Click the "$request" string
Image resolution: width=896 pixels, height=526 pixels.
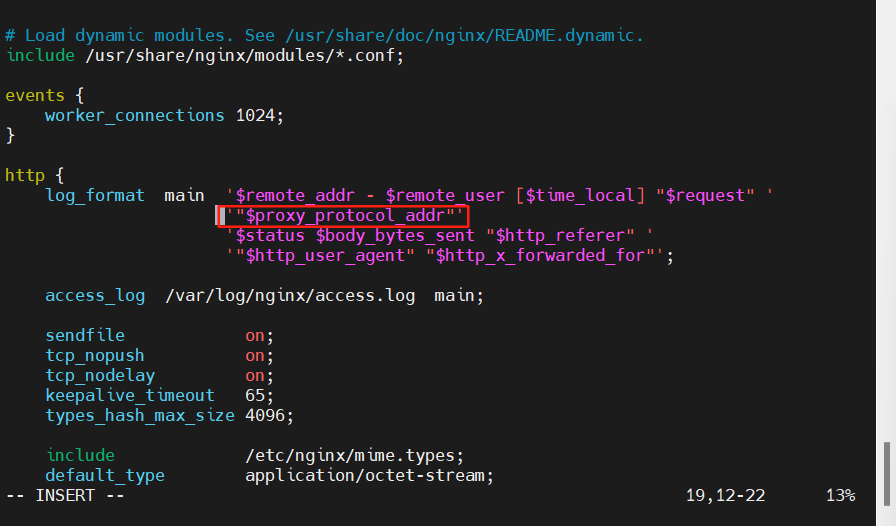pyautogui.click(x=705, y=196)
